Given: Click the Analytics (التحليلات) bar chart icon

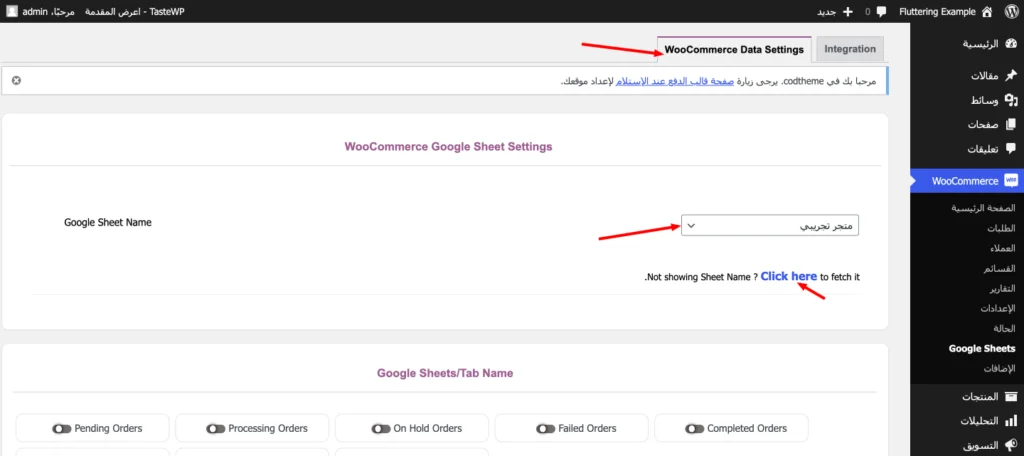Looking at the screenshot, I should (1010, 421).
